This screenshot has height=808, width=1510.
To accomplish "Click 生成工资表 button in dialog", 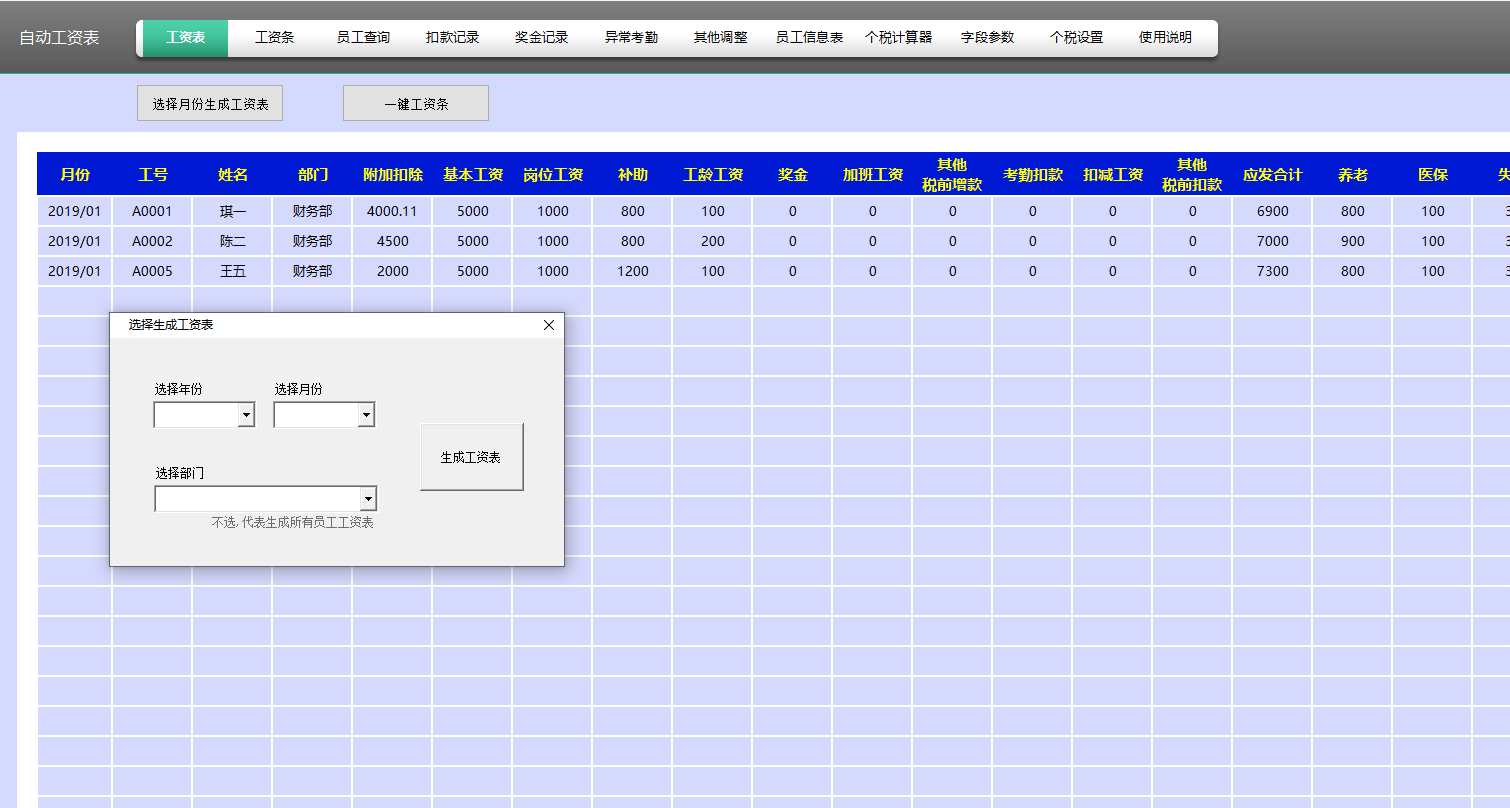I will tap(471, 457).
